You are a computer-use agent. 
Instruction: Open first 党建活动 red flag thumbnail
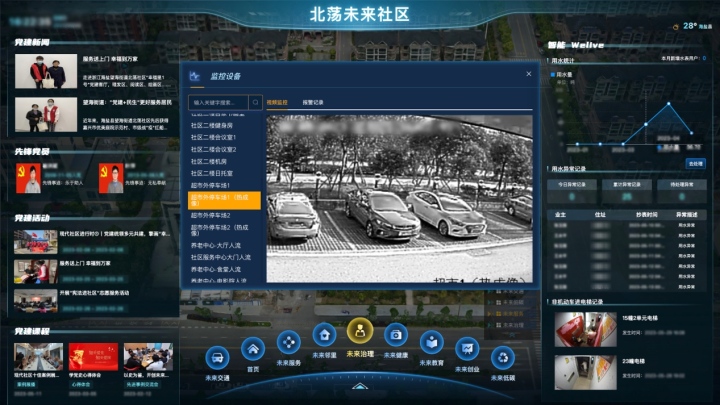pyautogui.click(x=35, y=242)
